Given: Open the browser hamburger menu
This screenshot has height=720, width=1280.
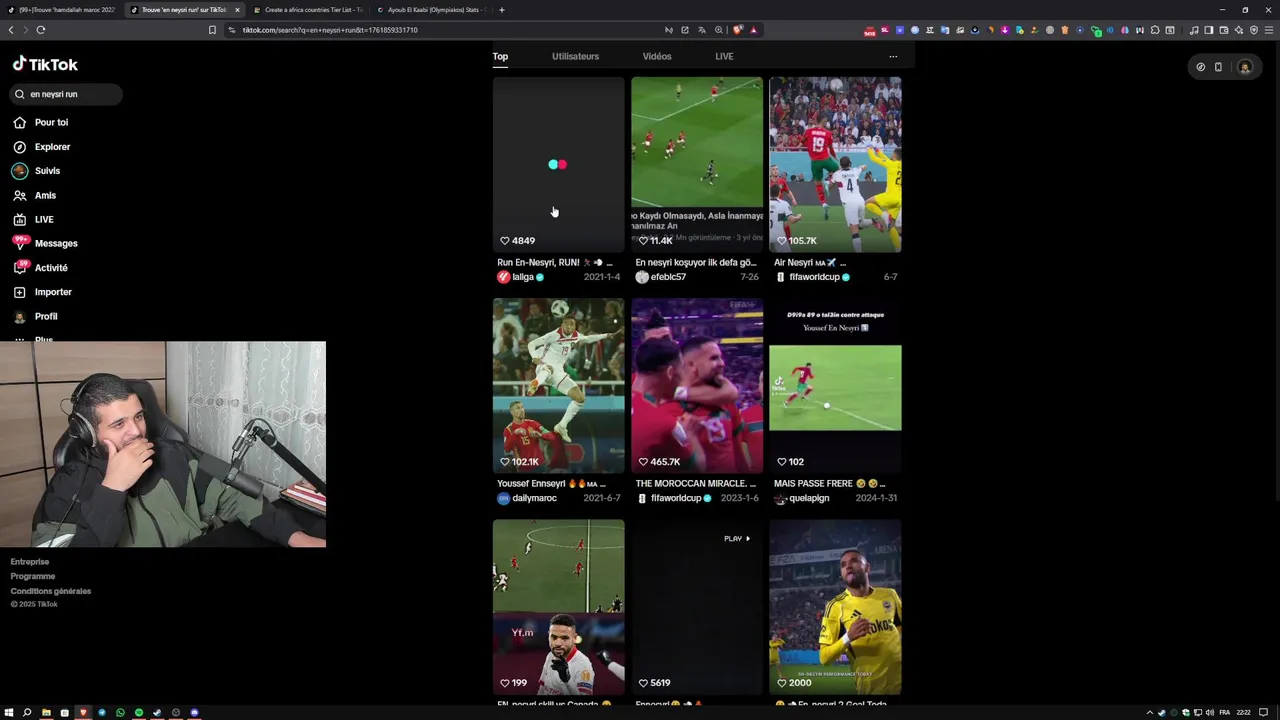Looking at the screenshot, I should pyautogui.click(x=1269, y=30).
